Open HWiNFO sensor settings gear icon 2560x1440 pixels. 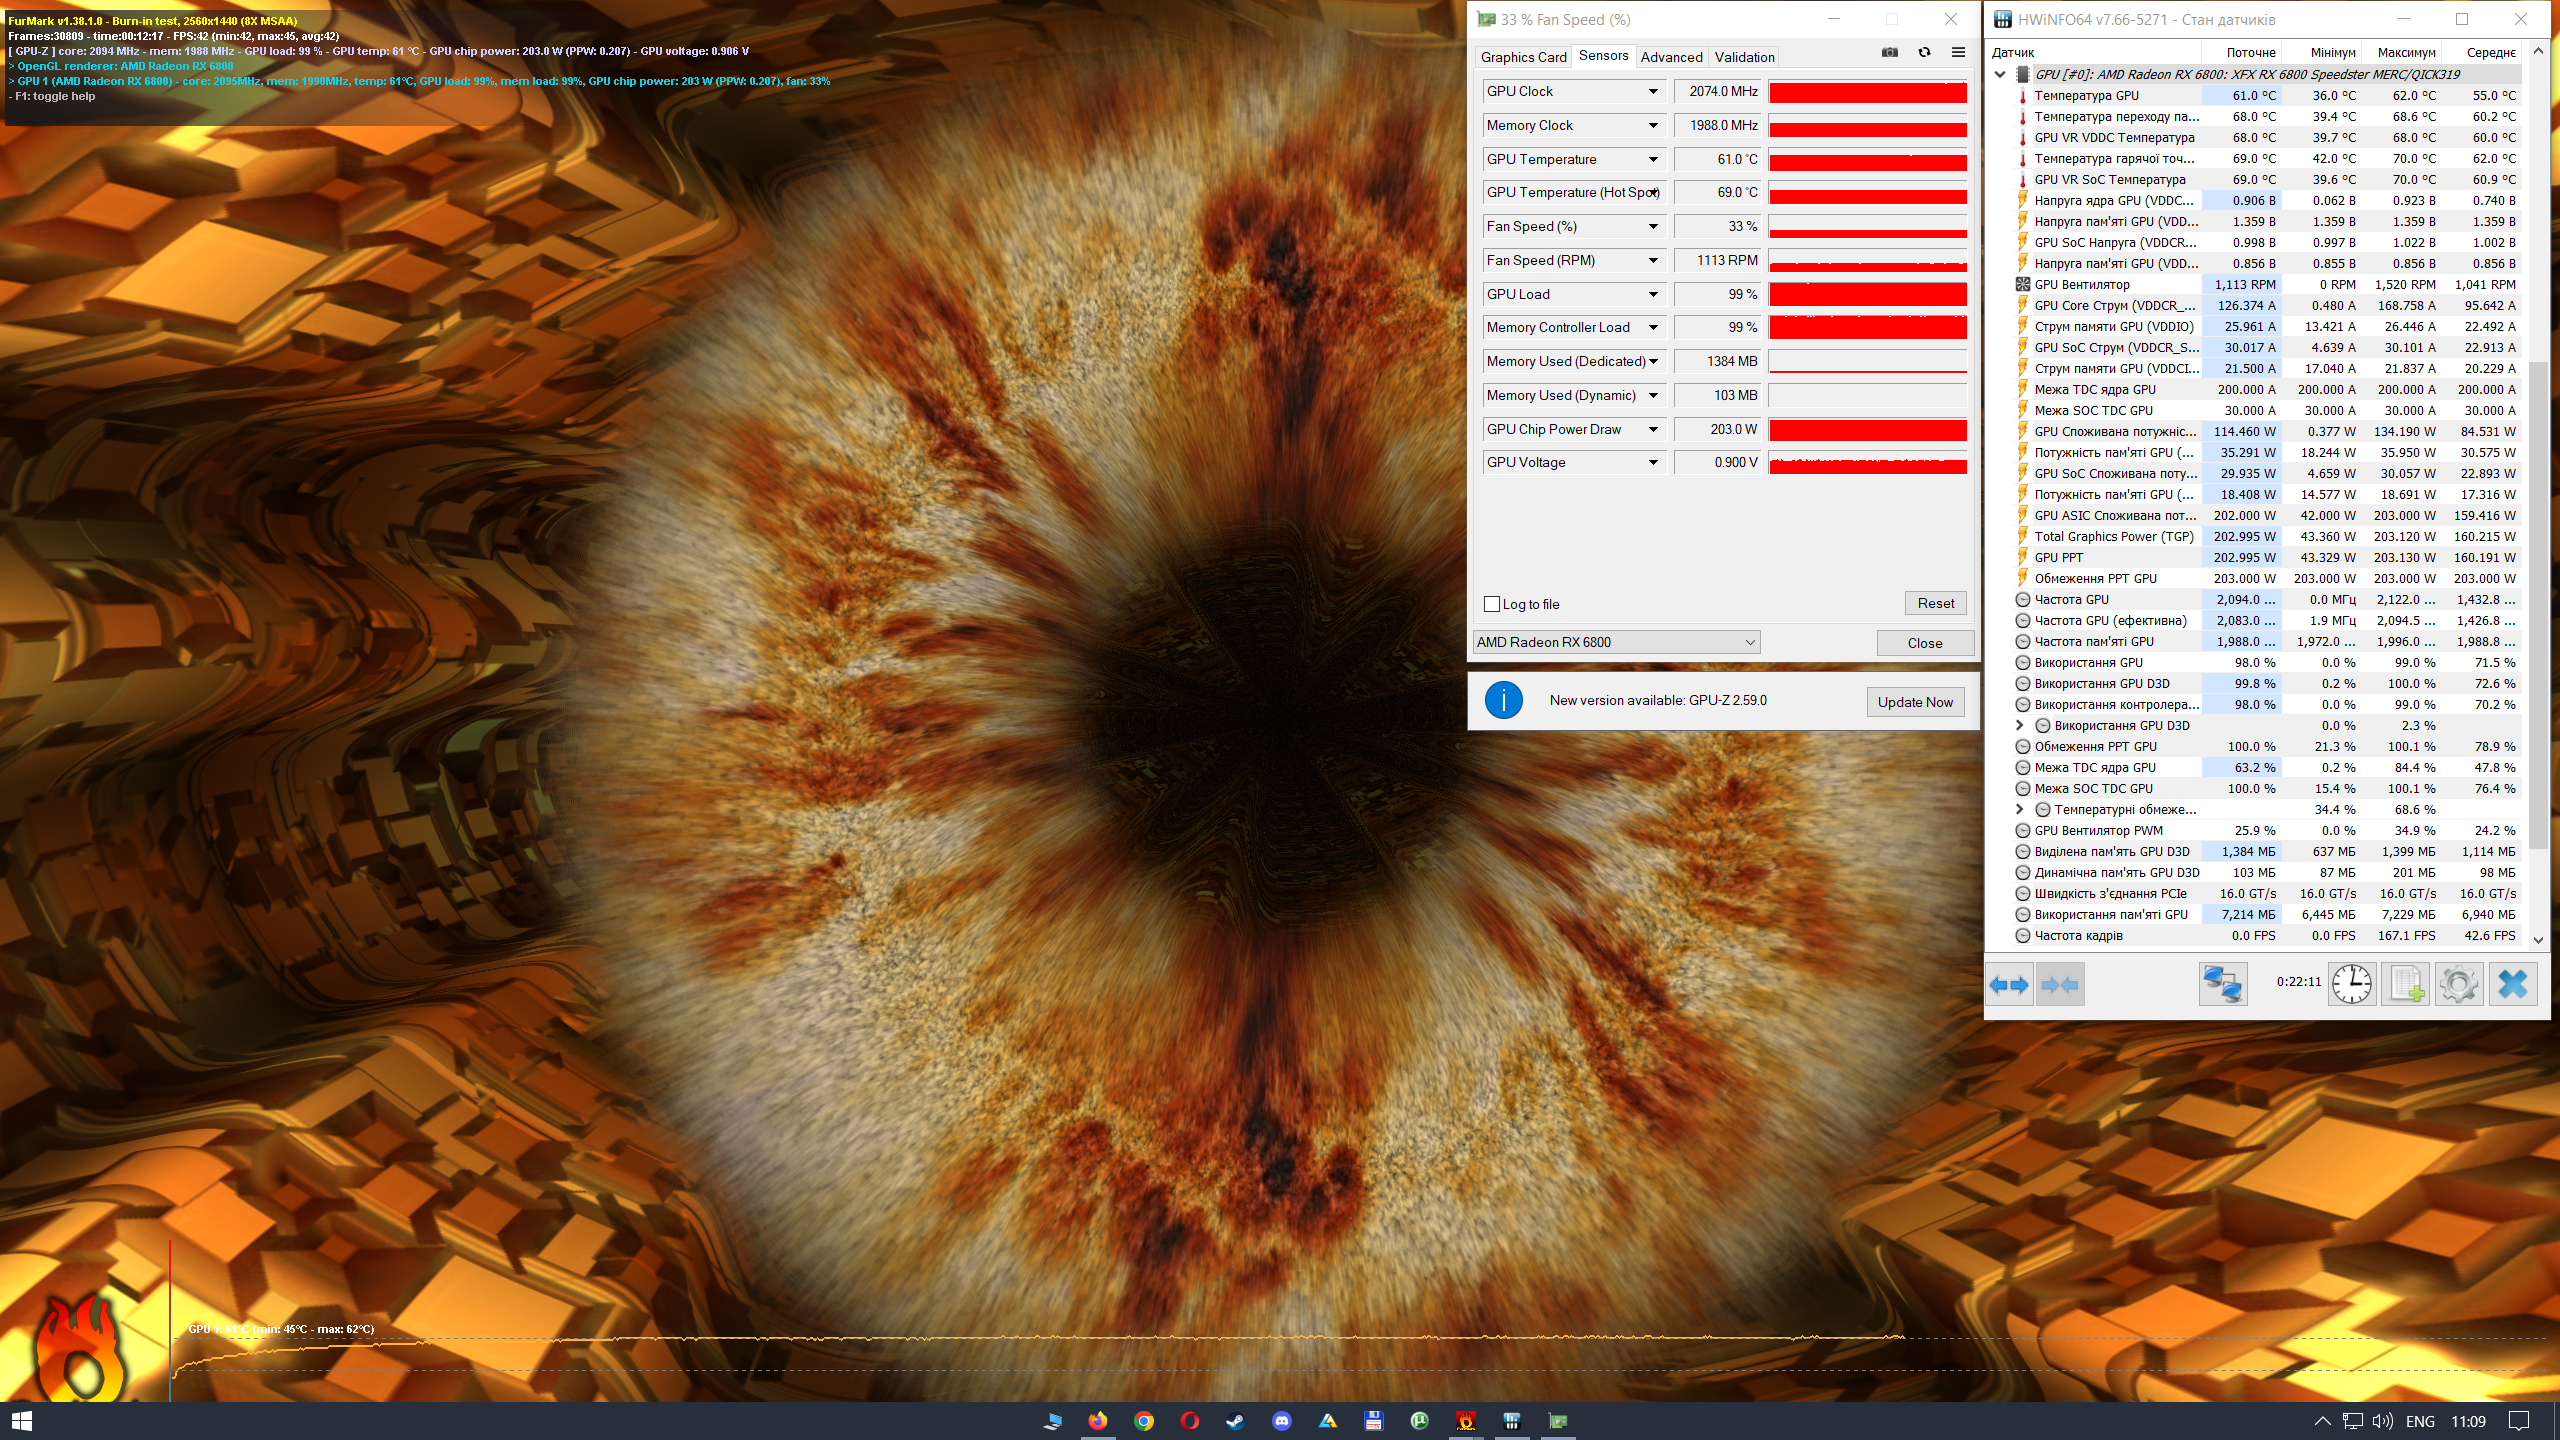pos(2459,985)
